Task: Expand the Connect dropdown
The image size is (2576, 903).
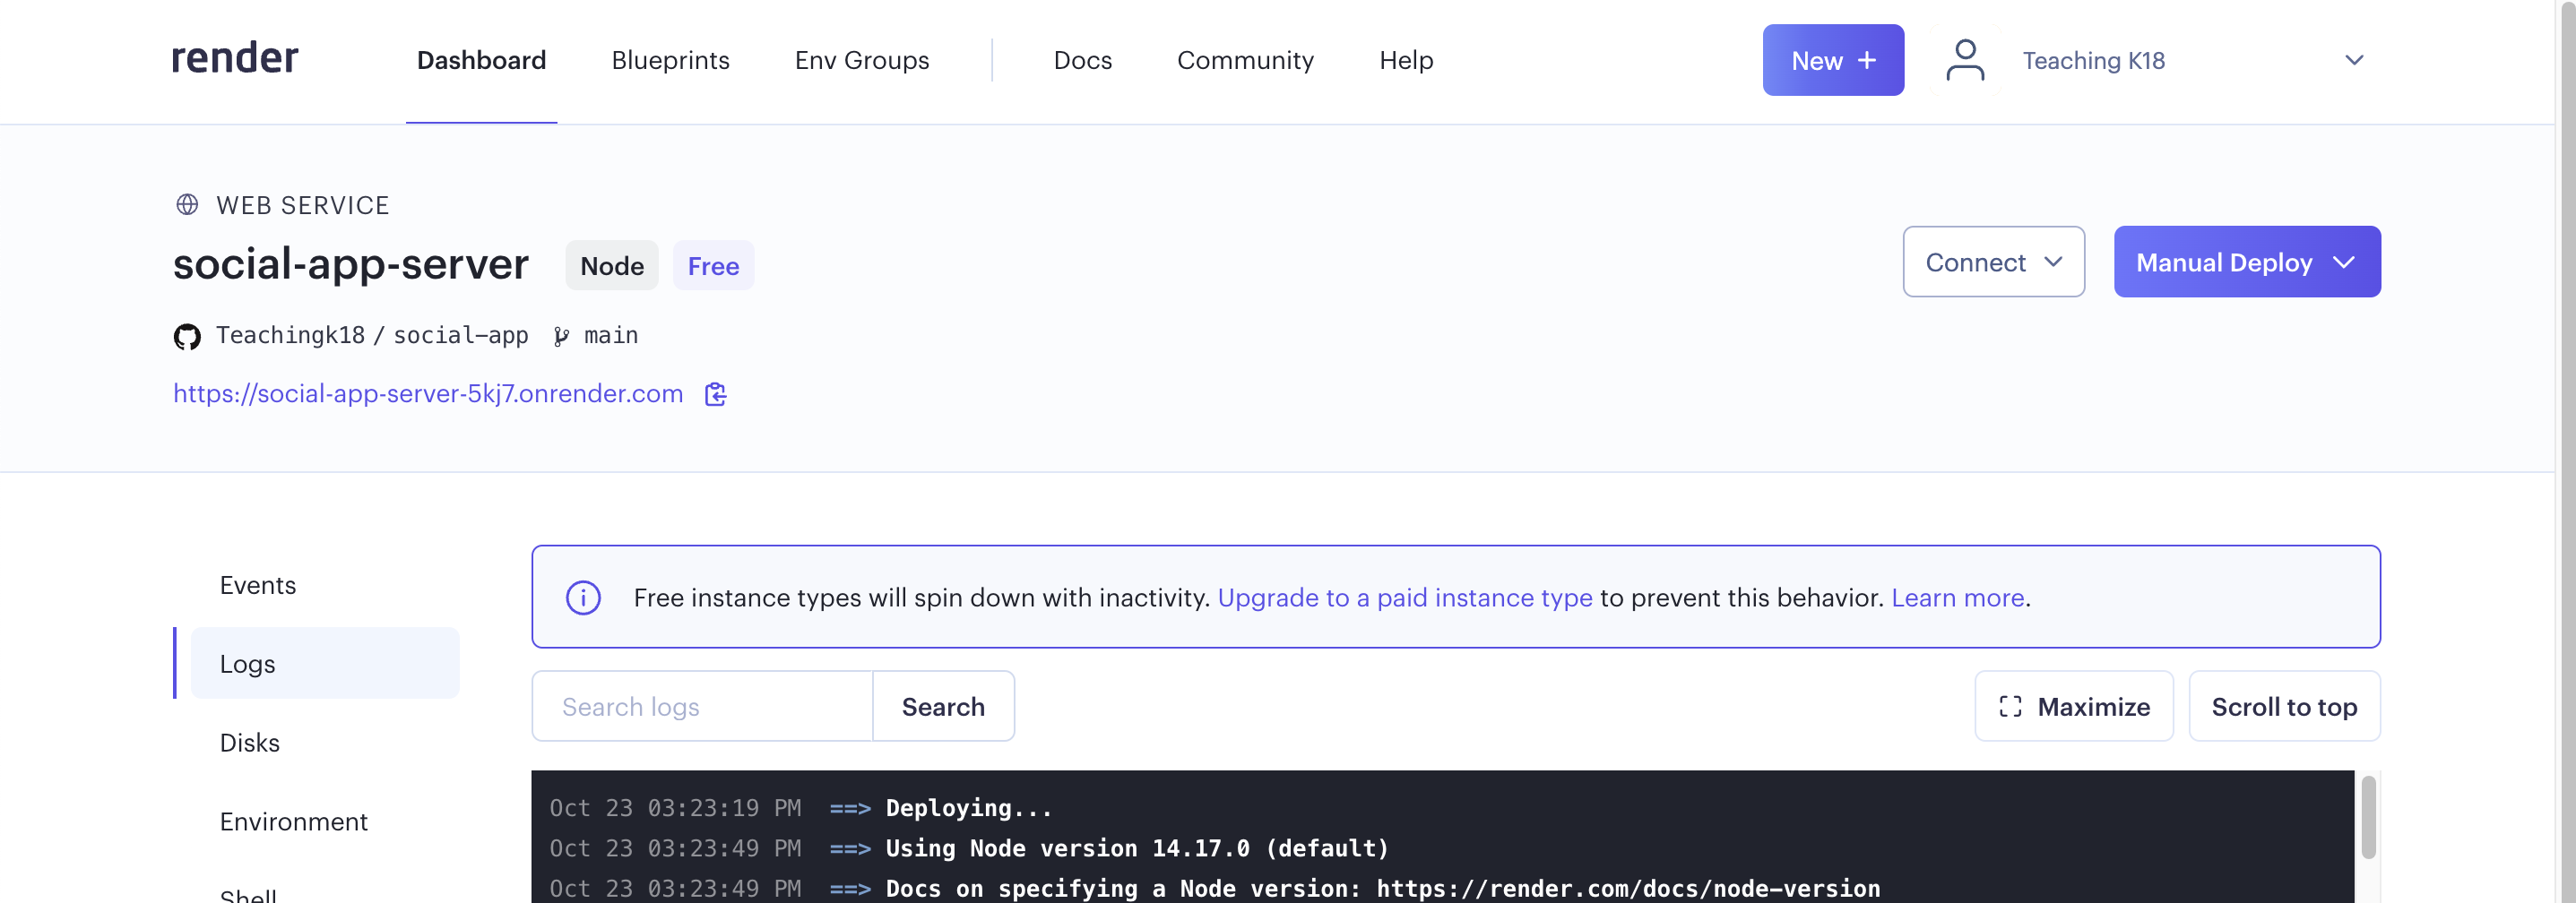Action: click(1993, 262)
